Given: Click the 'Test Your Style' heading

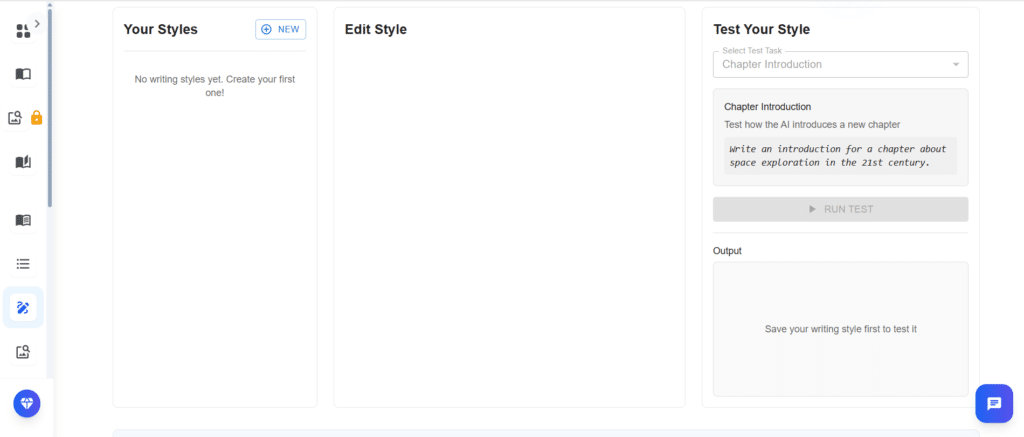Looking at the screenshot, I should click(761, 29).
